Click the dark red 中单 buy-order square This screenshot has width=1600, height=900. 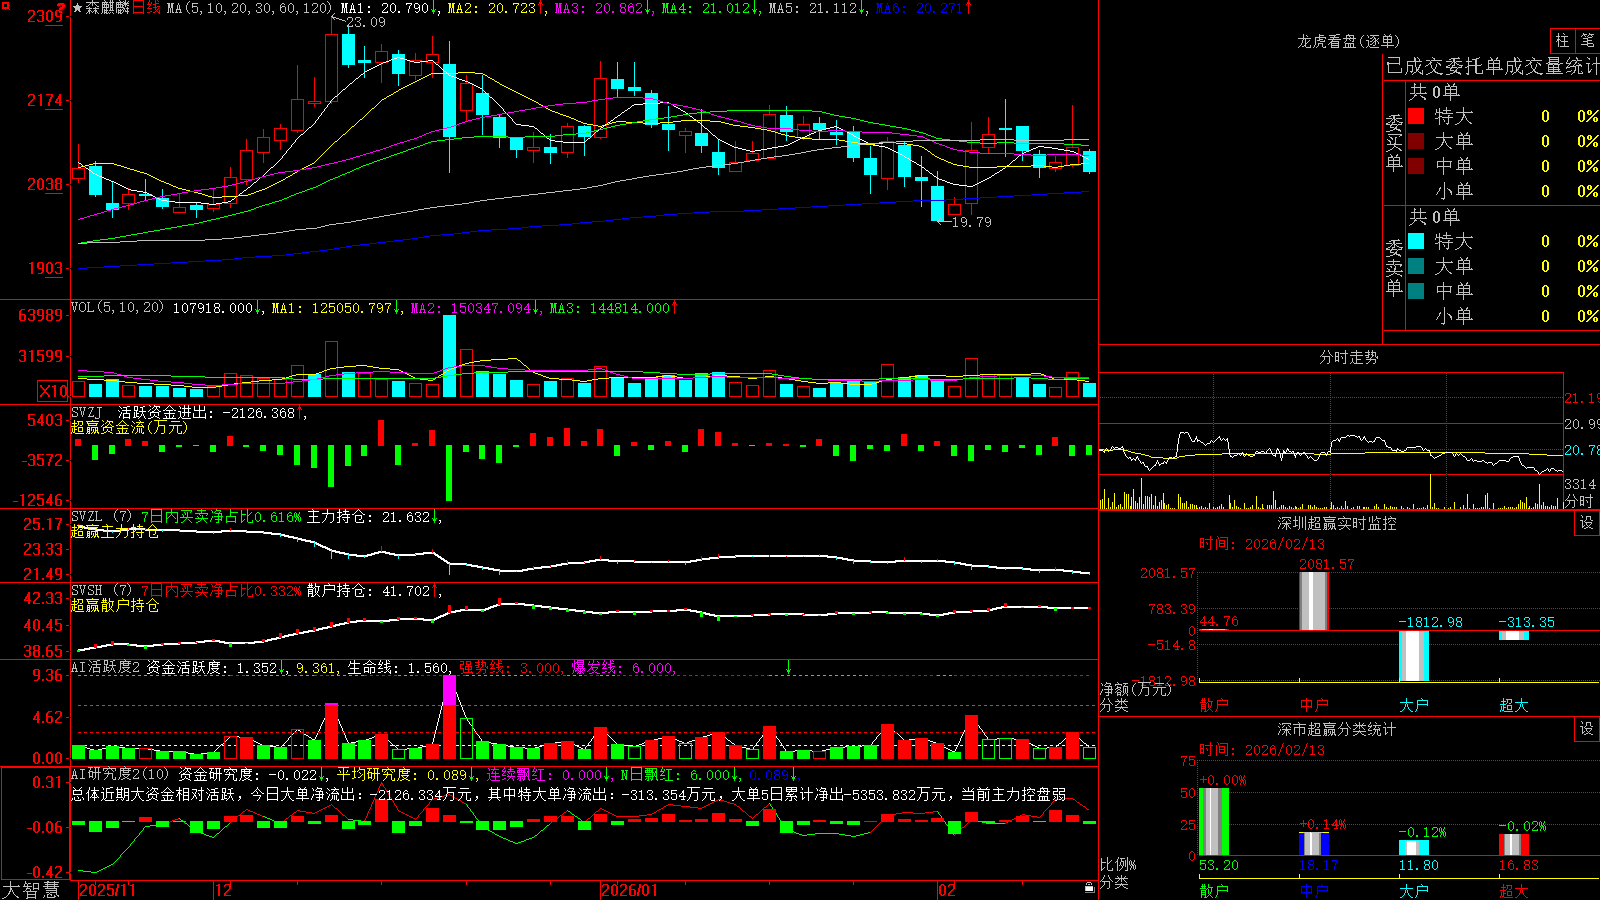[x=1416, y=166]
